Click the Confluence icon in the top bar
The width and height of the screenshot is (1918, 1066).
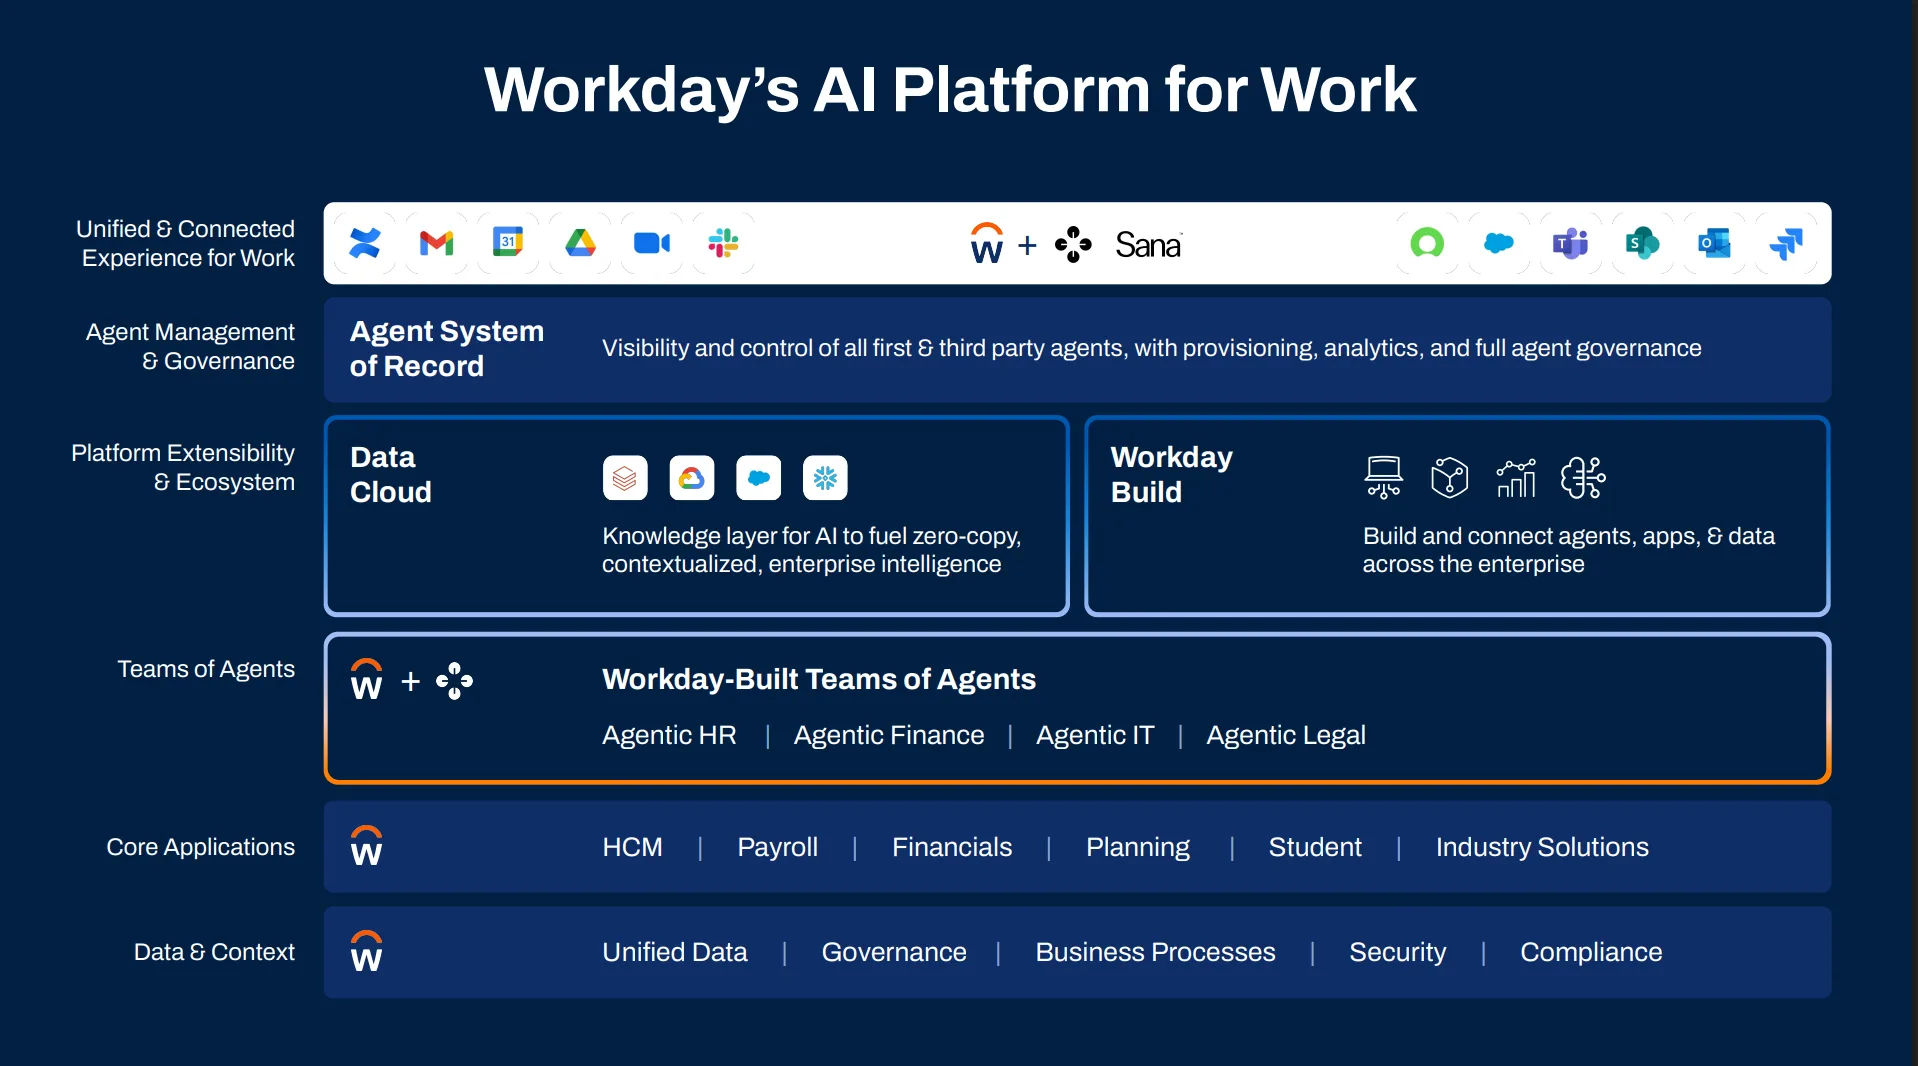[x=365, y=243]
